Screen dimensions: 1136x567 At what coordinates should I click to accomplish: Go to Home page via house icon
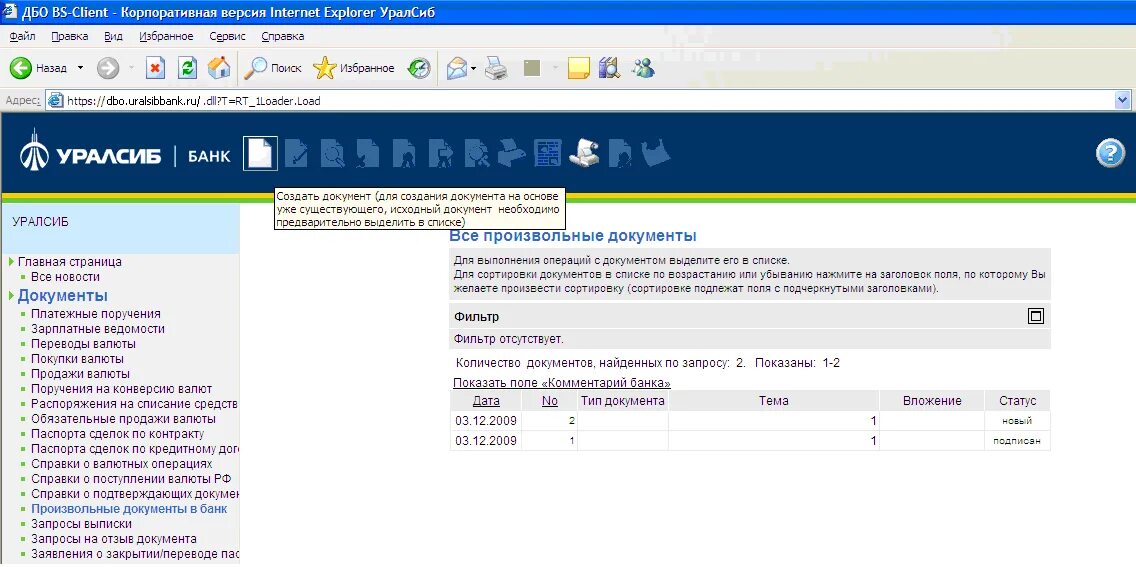point(218,68)
